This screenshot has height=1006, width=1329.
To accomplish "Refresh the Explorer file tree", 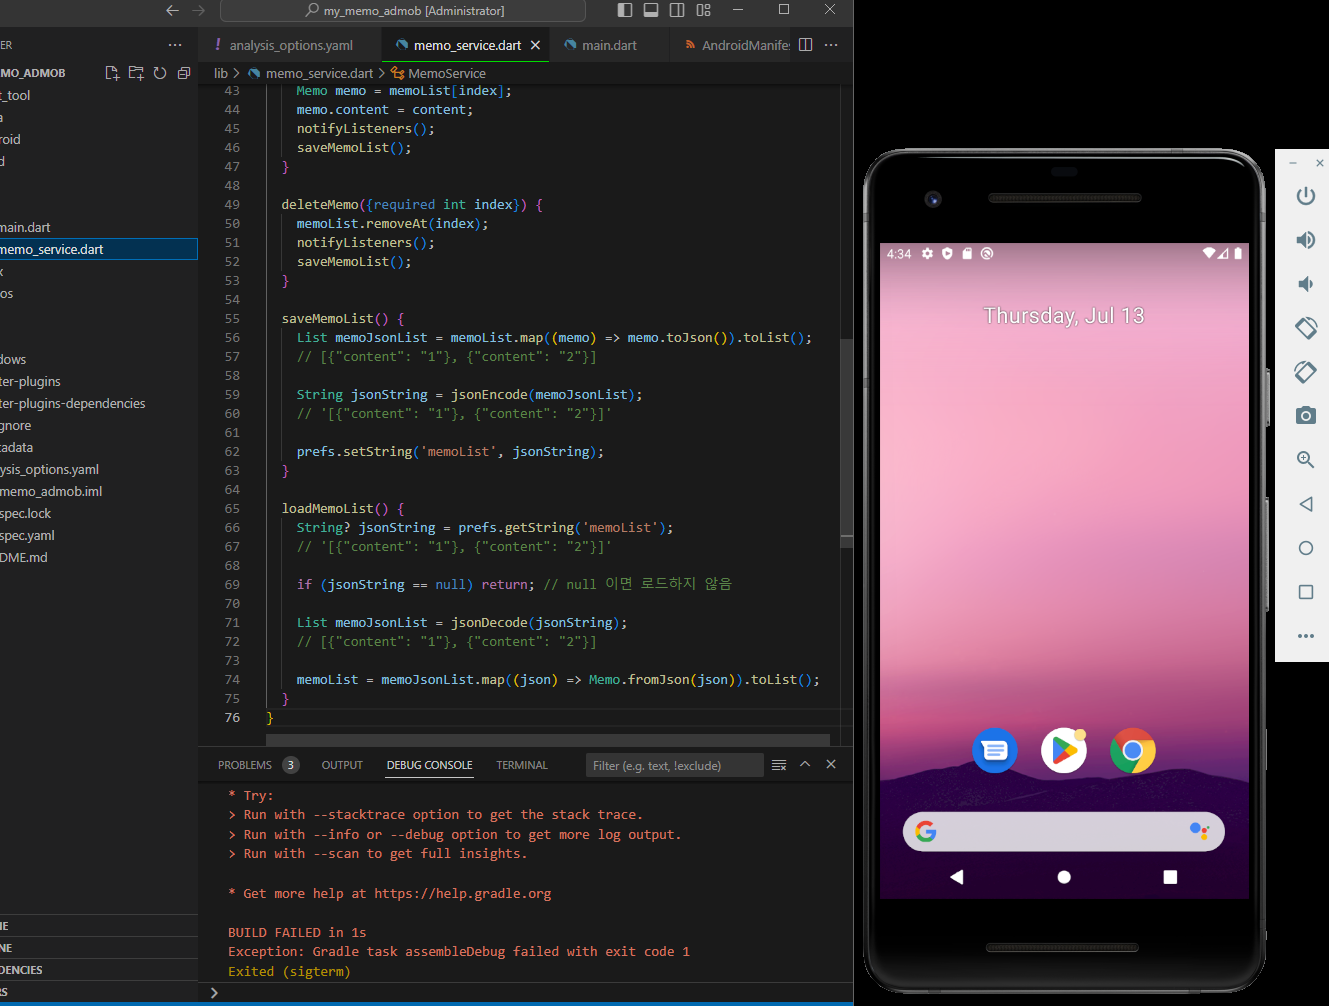I will pyautogui.click(x=160, y=73).
